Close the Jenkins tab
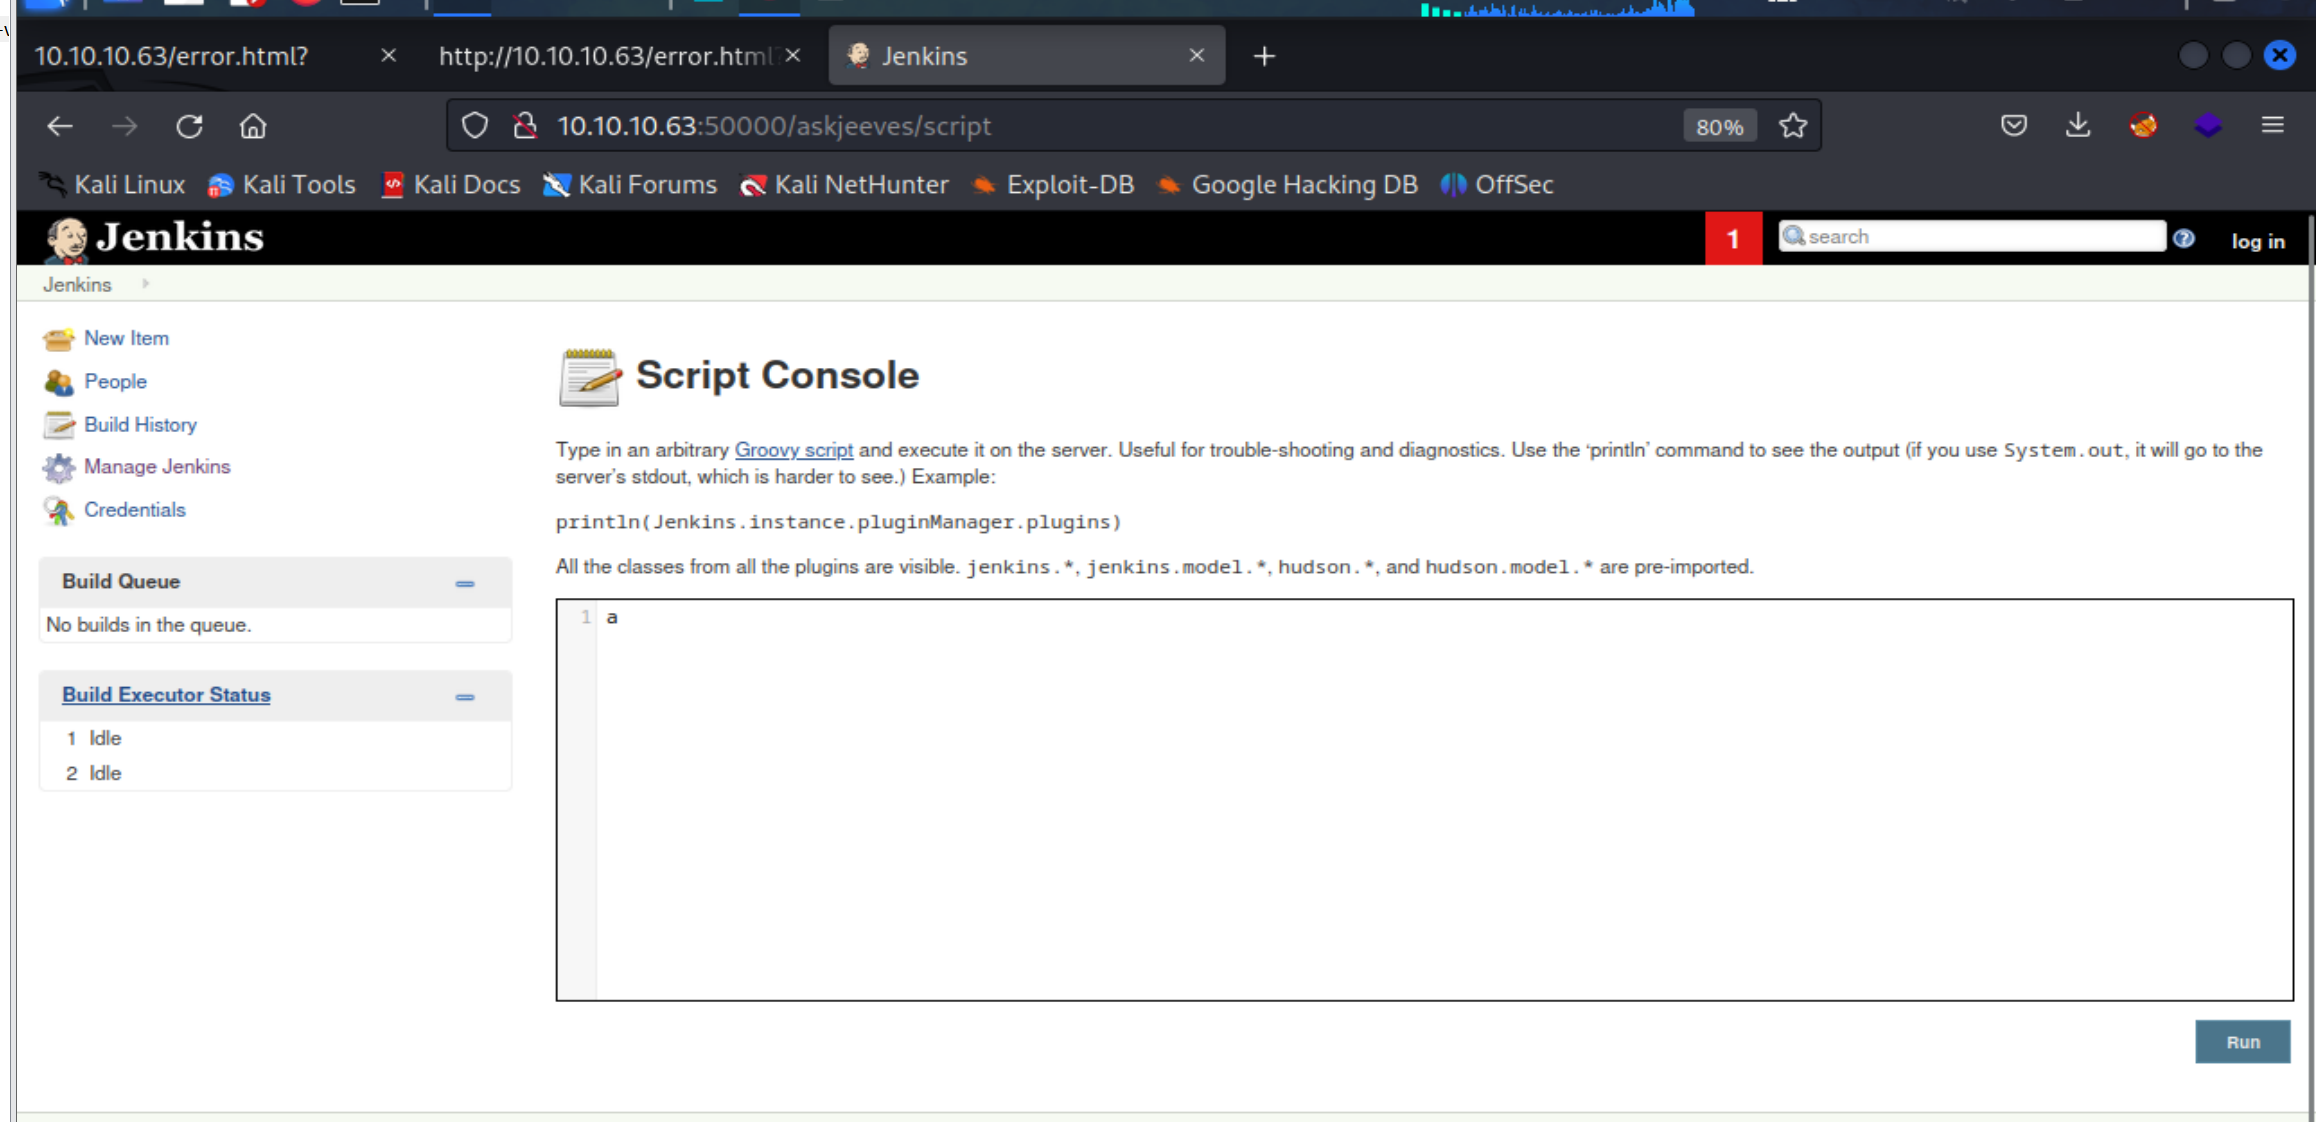 (x=1197, y=56)
